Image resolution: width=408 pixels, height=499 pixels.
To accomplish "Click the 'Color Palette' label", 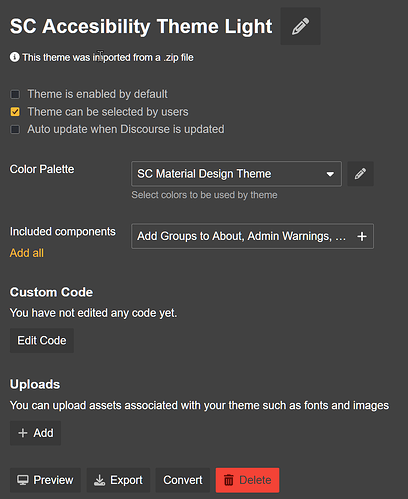I will (42, 169).
